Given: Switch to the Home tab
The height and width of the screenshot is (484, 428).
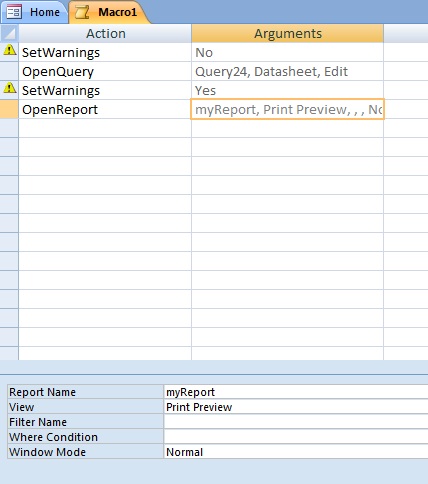Looking at the screenshot, I should pyautogui.click(x=34, y=12).
